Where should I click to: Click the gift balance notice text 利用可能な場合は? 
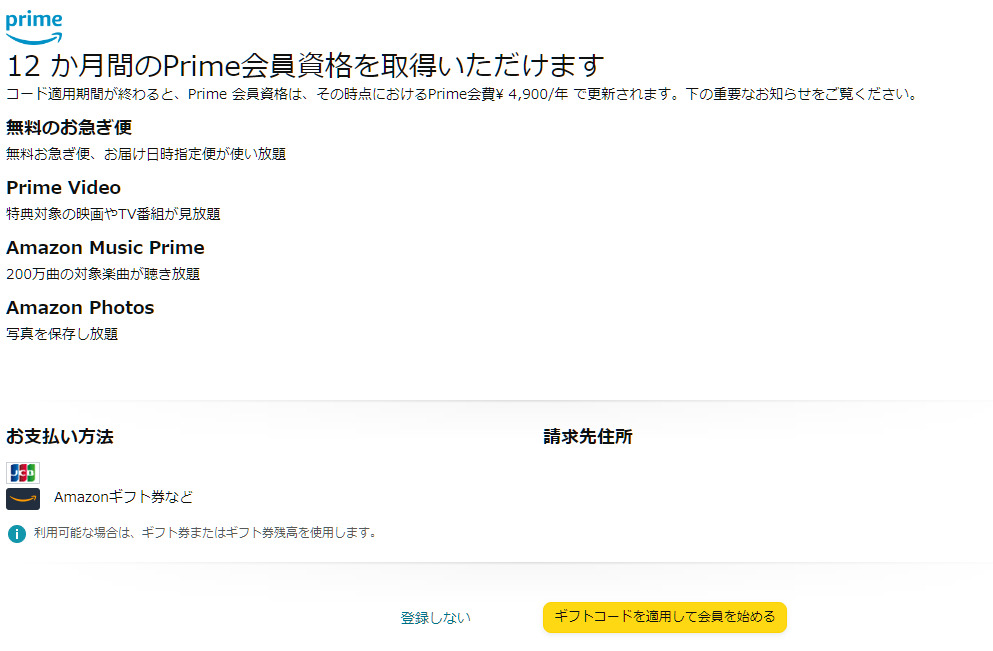(205, 533)
